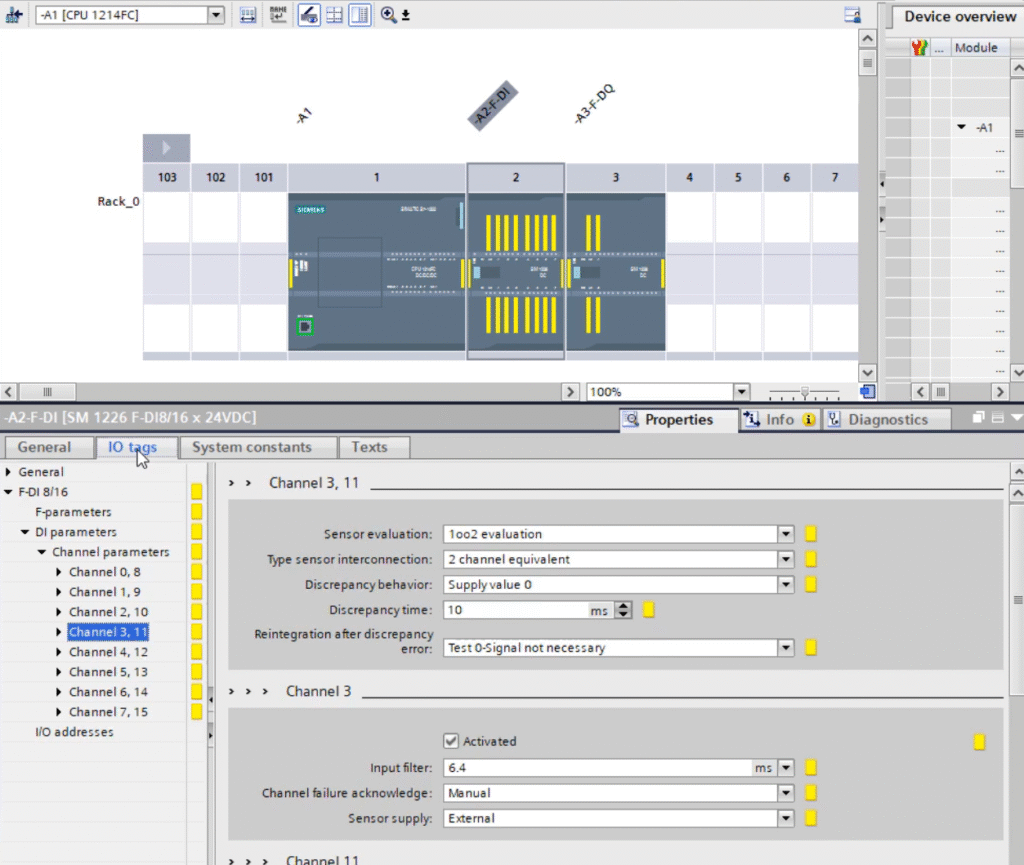Uncheck the Activated checkbox for Channel 3

pos(451,741)
